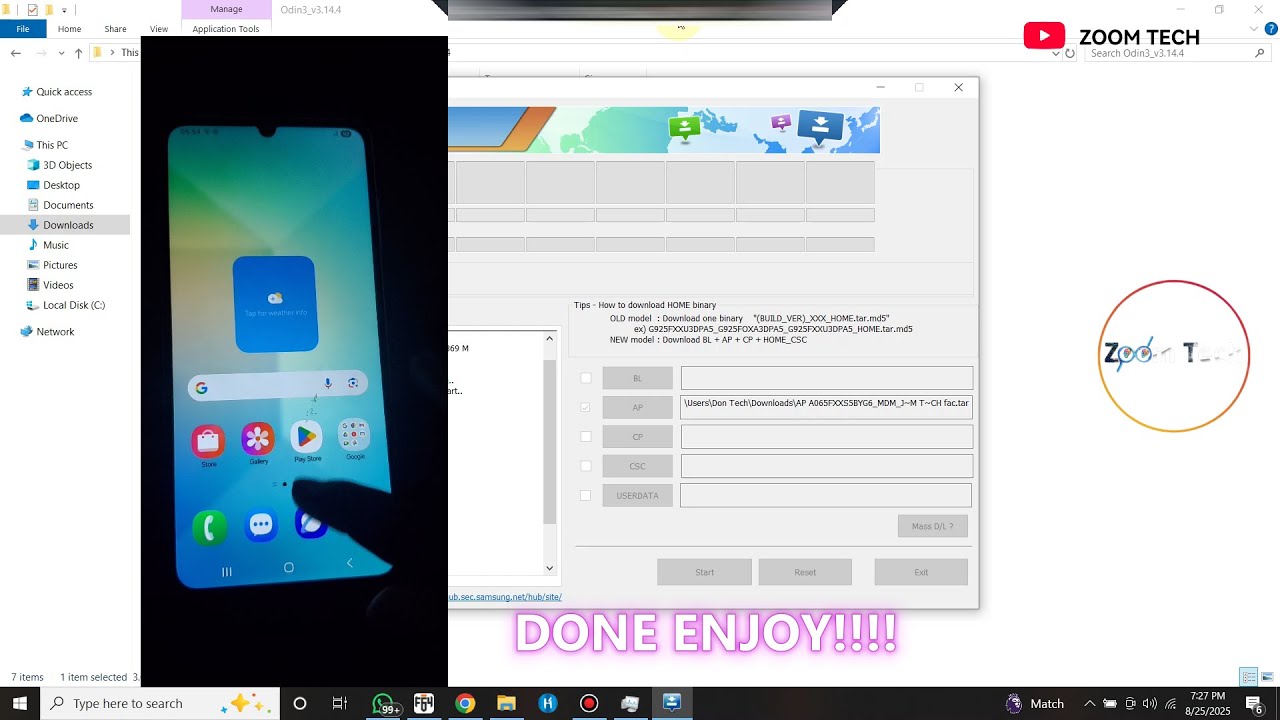Click the AP file button
The height and width of the screenshot is (720, 1280).
pos(638,407)
